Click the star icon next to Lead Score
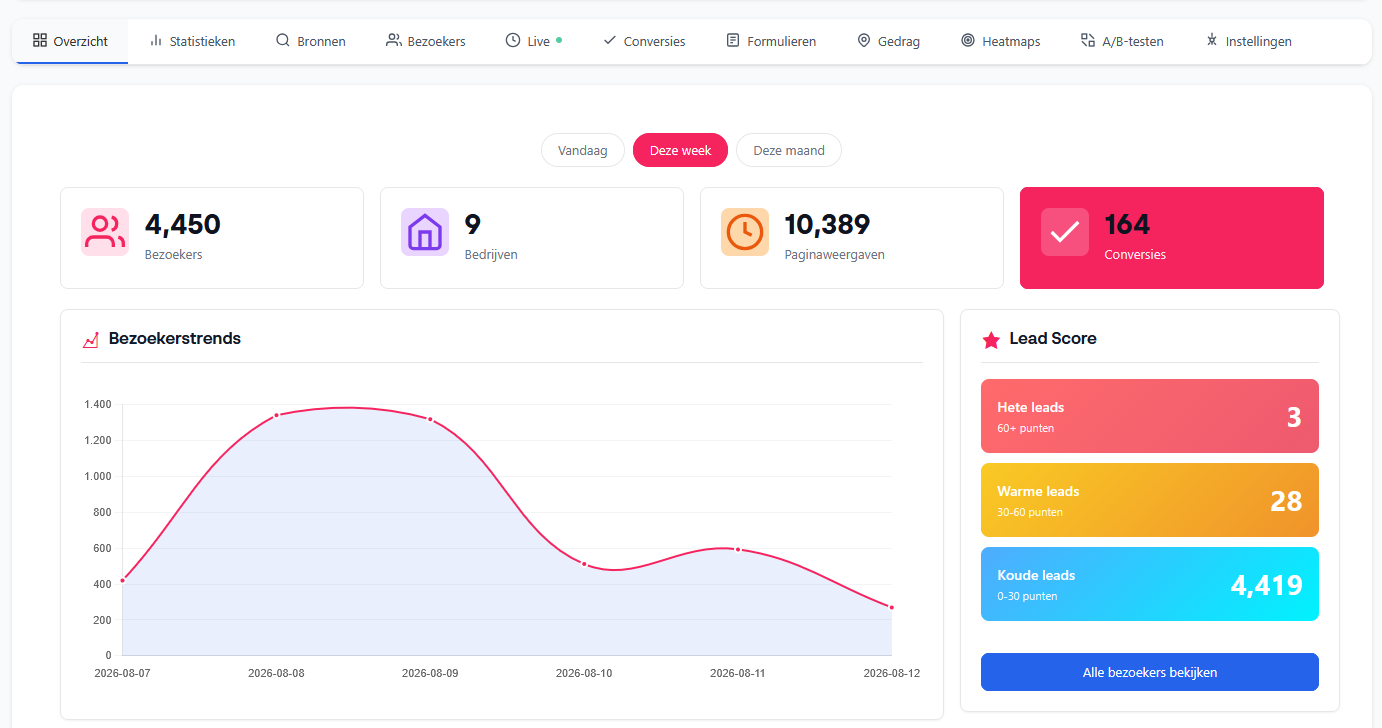The height and width of the screenshot is (728, 1382). 991,340
